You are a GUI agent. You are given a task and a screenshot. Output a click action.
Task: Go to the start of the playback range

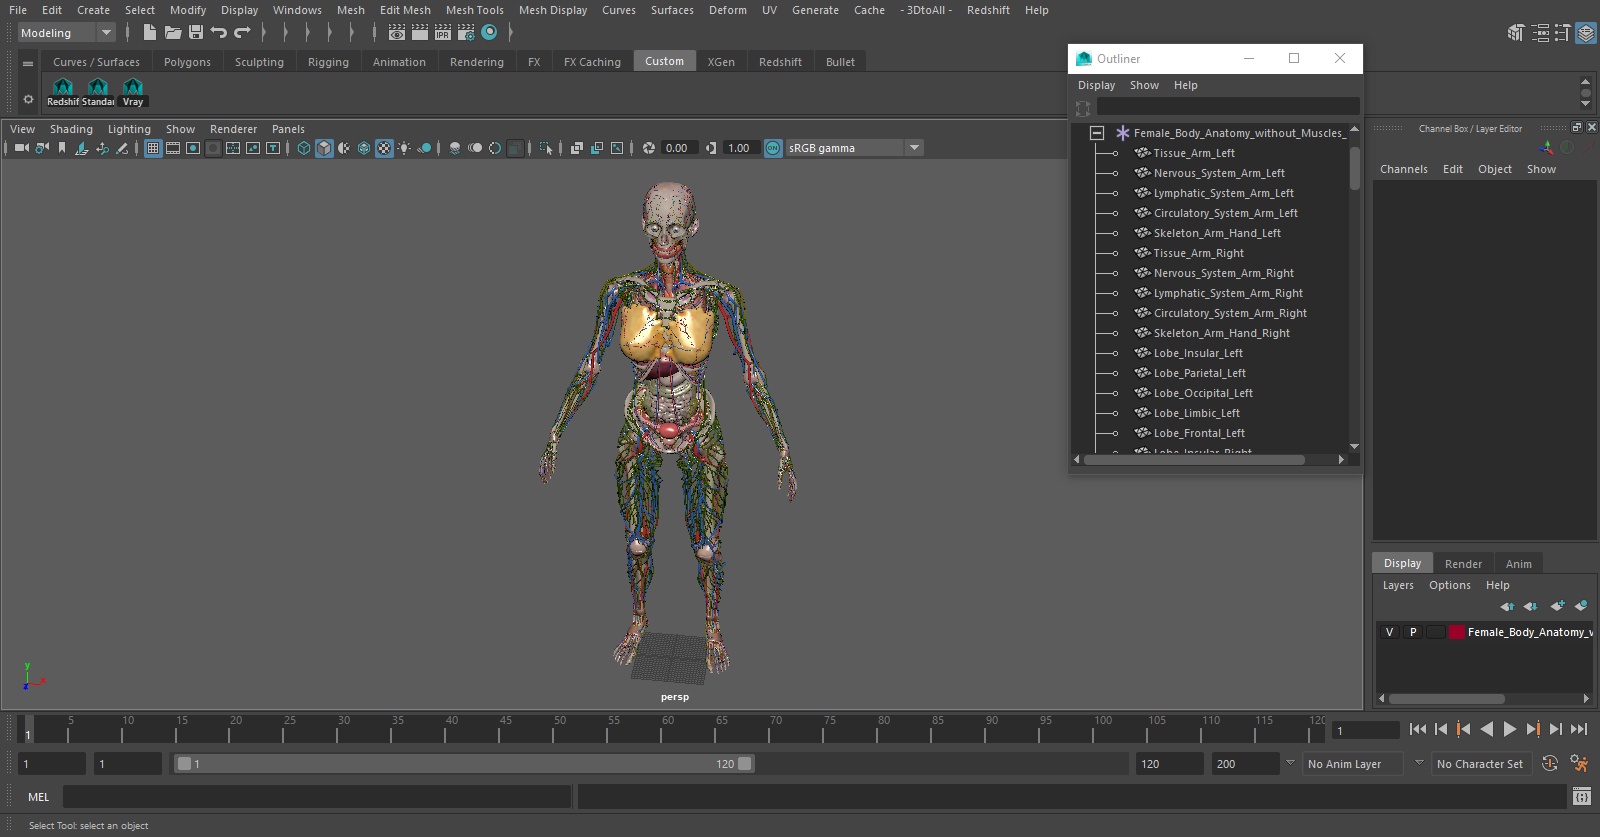point(1418,730)
